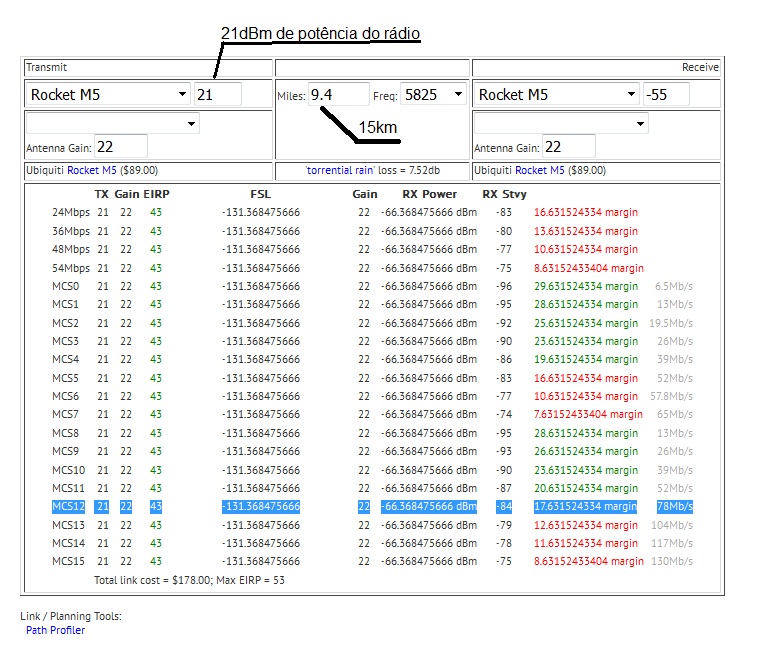Click the MCS9 row label
This screenshot has height=651, width=757.
(66, 451)
